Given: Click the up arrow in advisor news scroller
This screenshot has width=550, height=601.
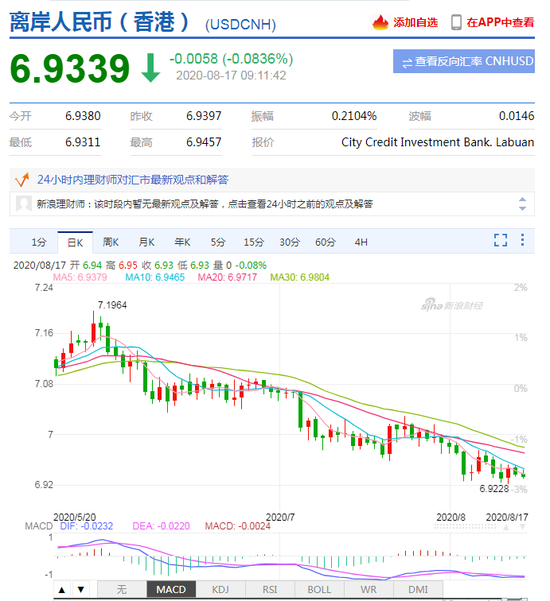Looking at the screenshot, I should [x=522, y=199].
